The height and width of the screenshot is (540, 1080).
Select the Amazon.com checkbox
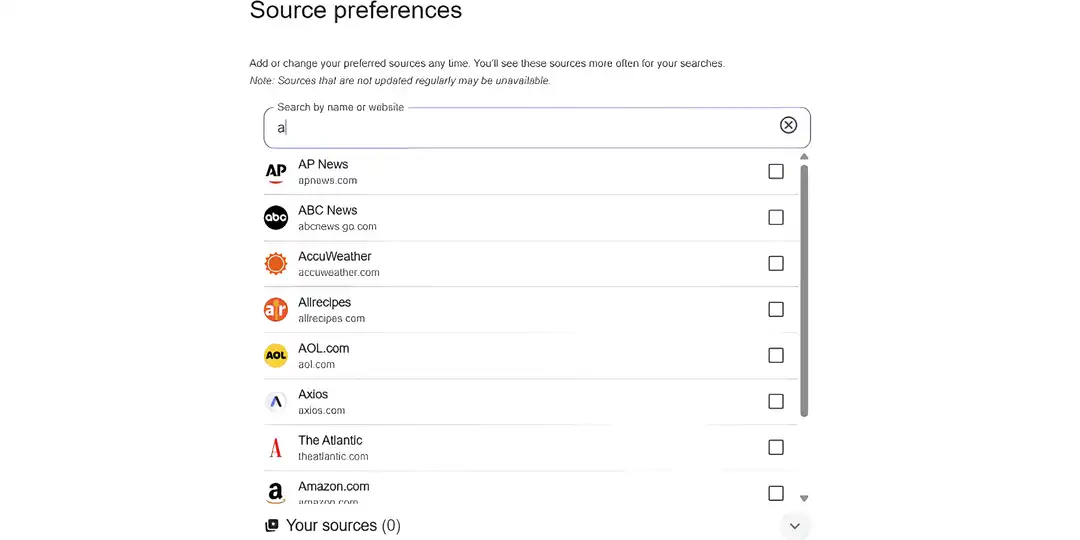[776, 493]
